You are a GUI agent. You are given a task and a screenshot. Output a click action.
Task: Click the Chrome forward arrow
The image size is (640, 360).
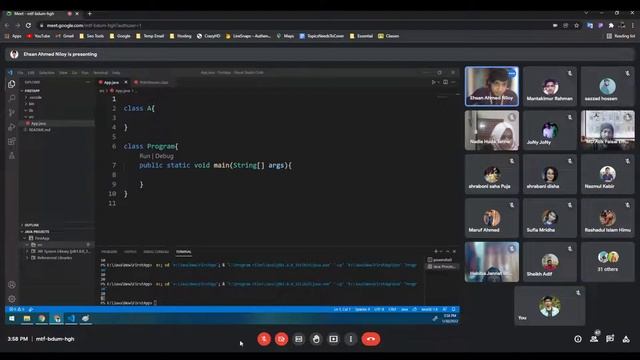[18, 25]
